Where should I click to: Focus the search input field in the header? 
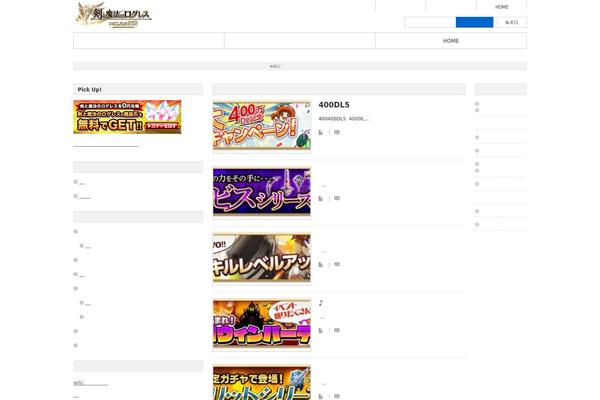[430, 22]
